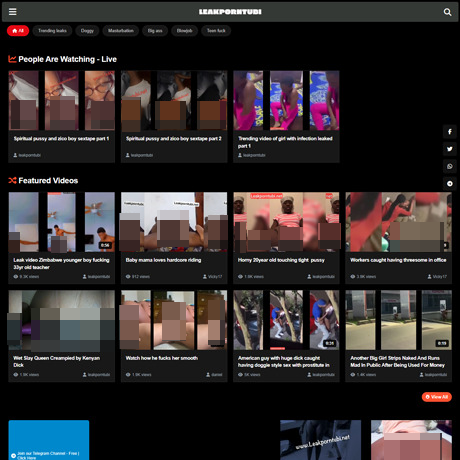Share the page via Facebook icon
Screen dimensions: 460x460
(450, 132)
